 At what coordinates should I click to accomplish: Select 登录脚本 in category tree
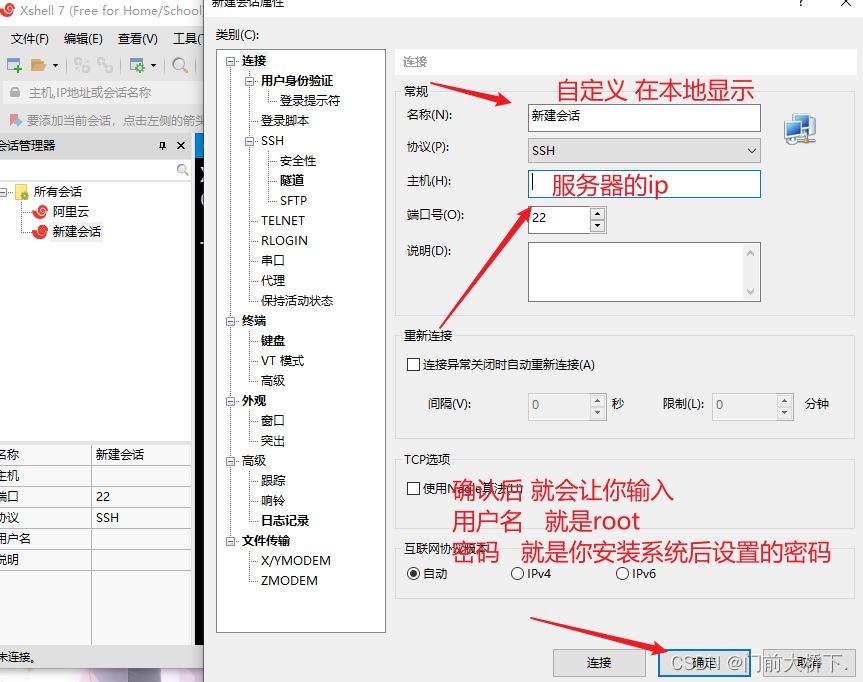(285, 121)
